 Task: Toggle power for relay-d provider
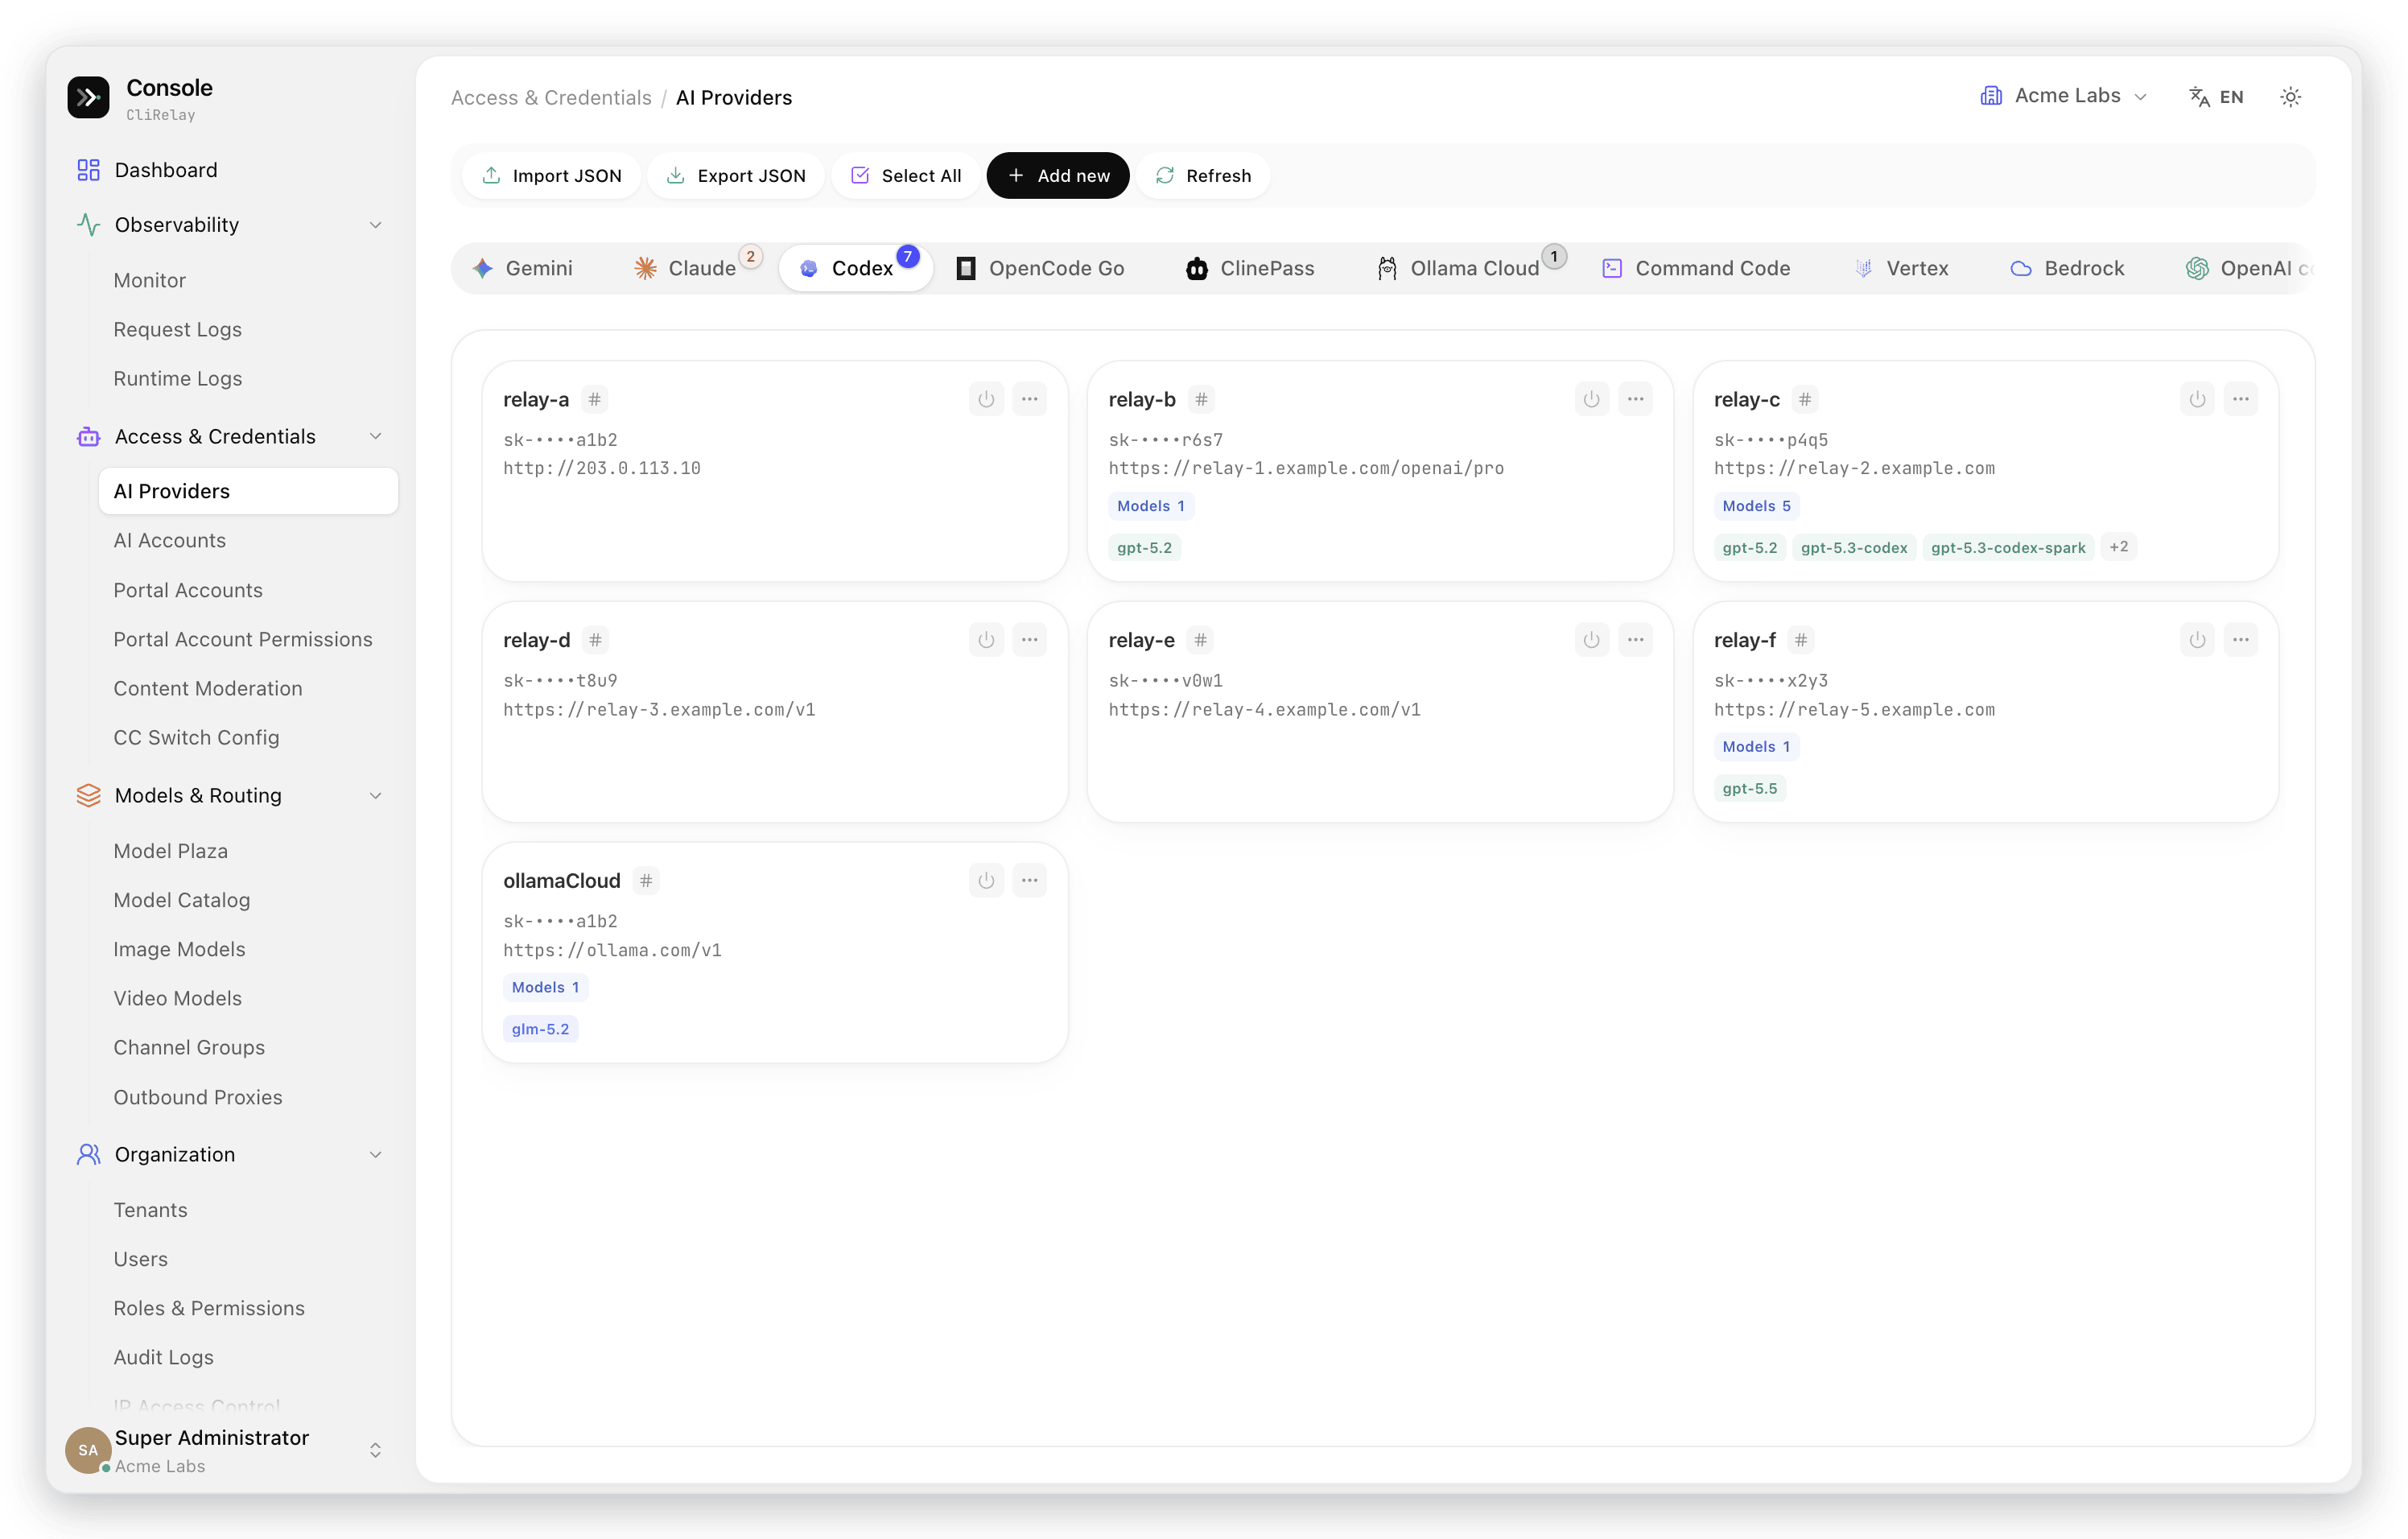pos(986,640)
